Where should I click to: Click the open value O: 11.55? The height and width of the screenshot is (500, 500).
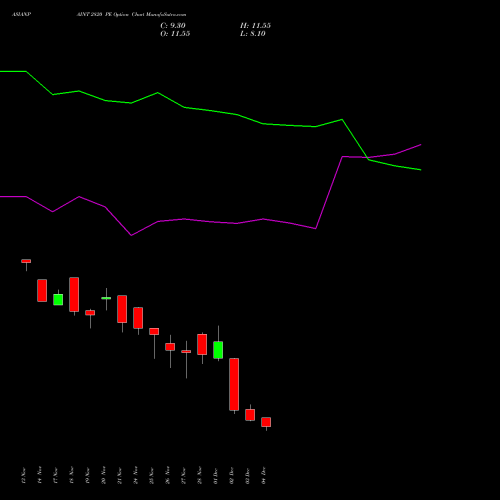point(175,34)
